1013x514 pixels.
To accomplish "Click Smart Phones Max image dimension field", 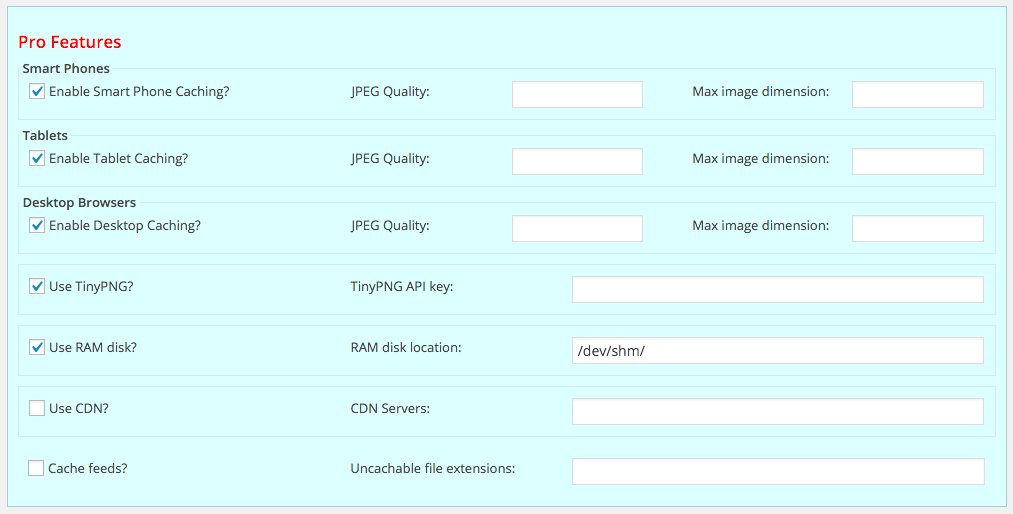I will (x=917, y=94).
